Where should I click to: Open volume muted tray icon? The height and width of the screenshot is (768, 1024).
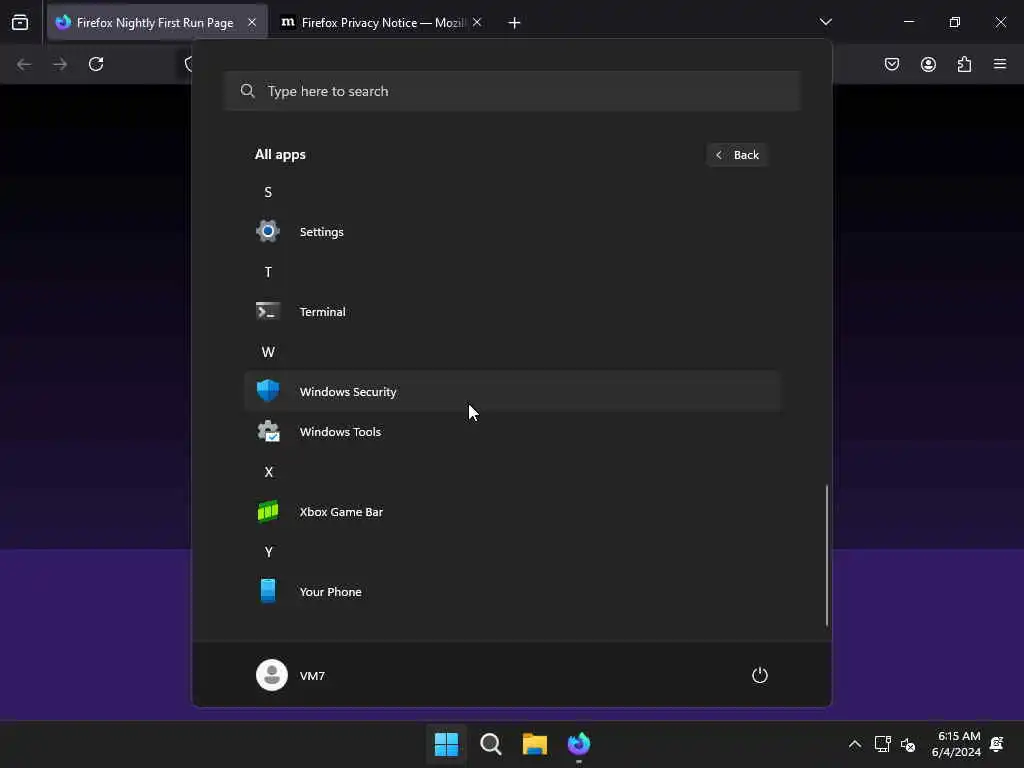[x=908, y=744]
